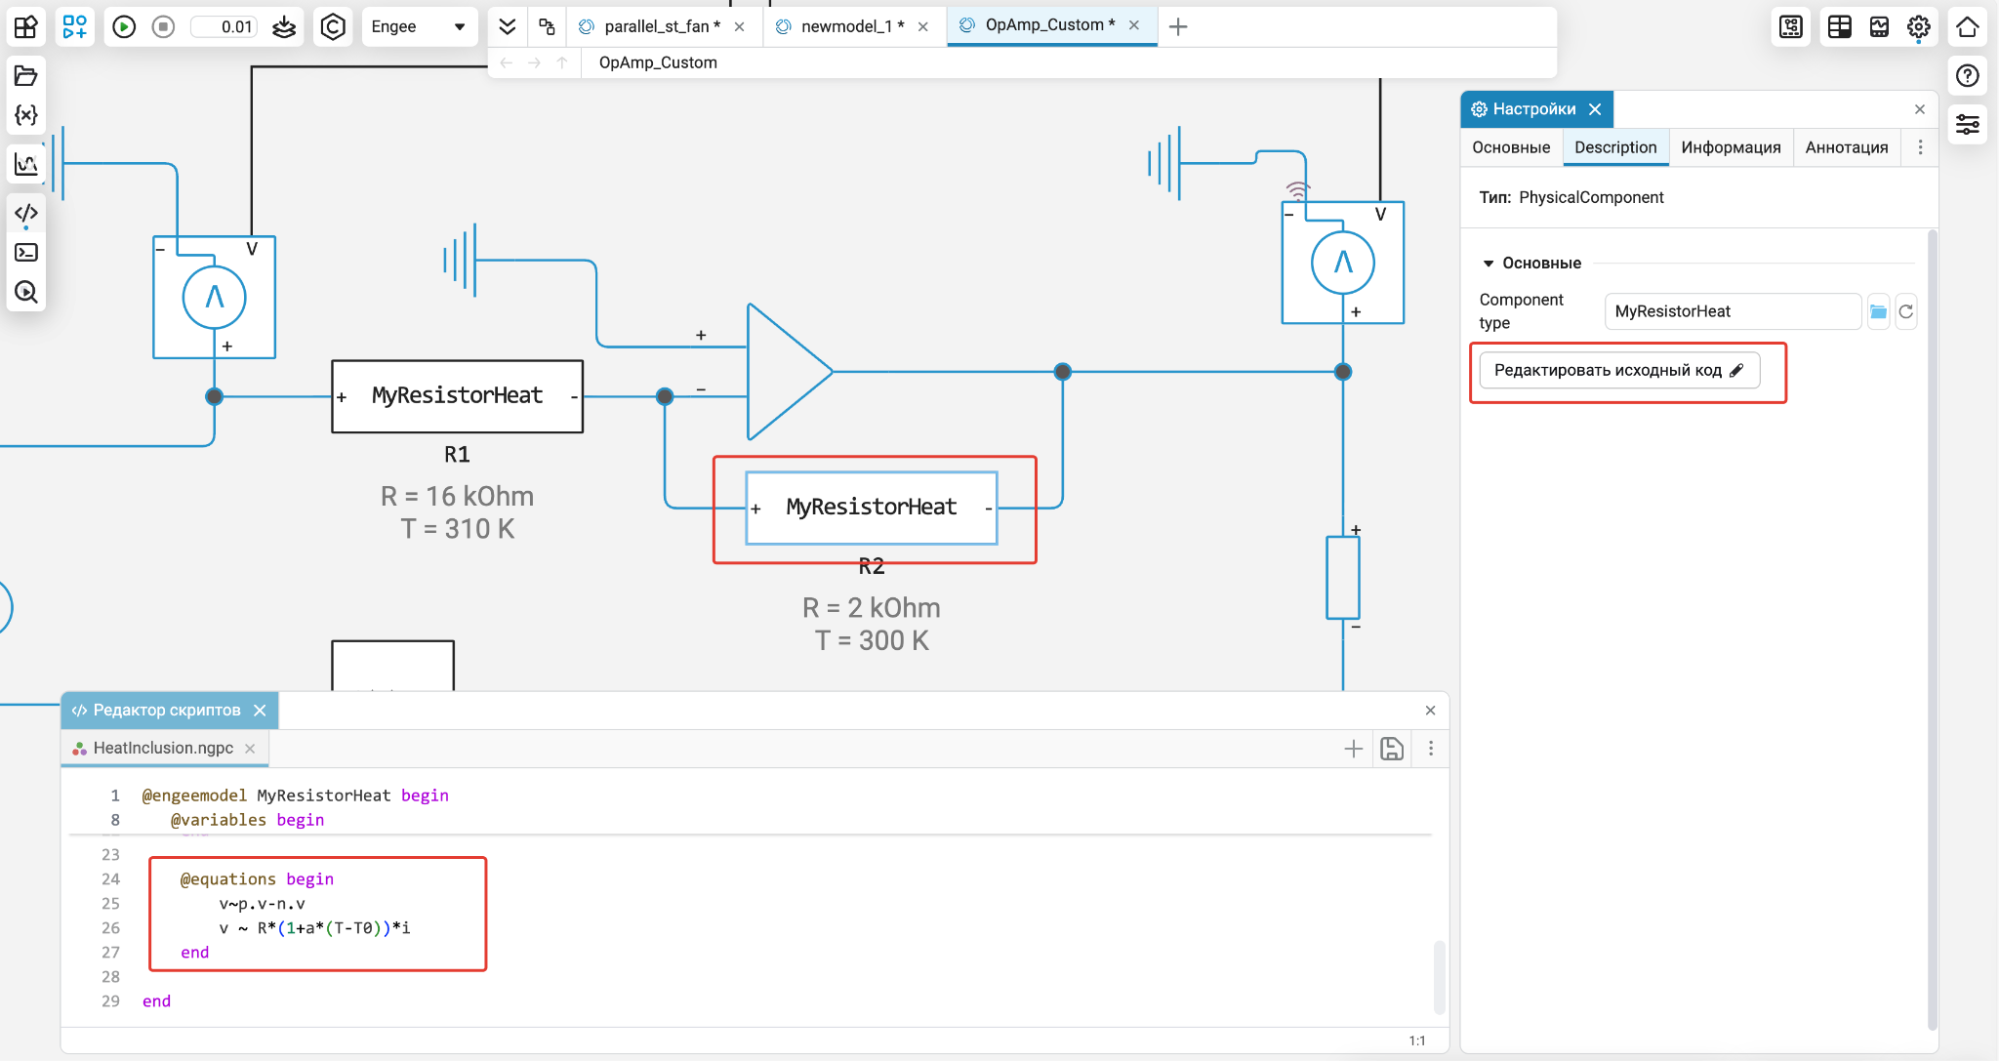Open the model search icon
Viewport: 1999px width, 1061px height.
point(26,292)
